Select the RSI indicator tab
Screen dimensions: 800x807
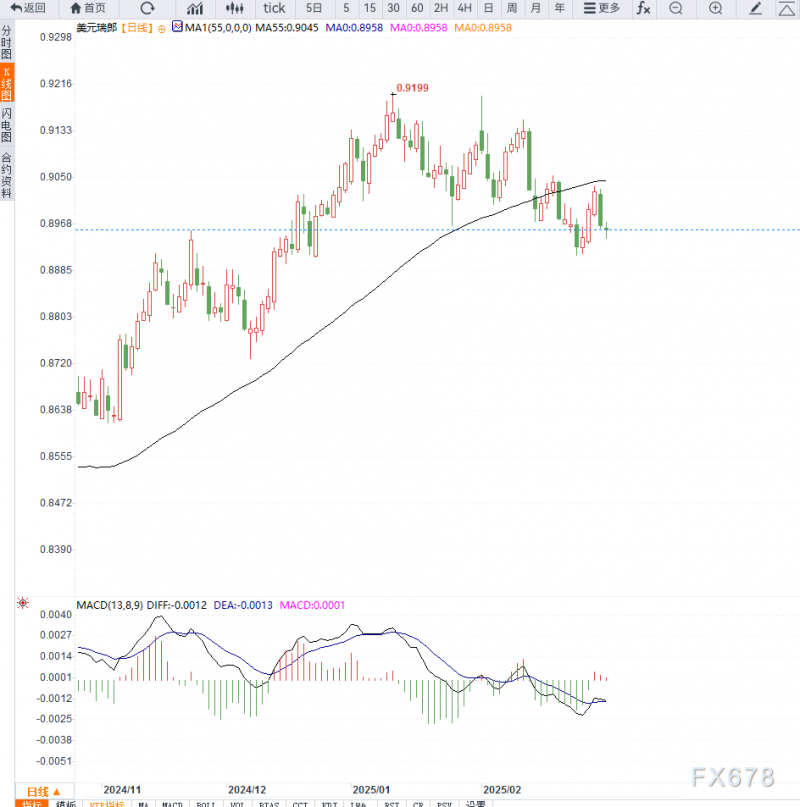[x=392, y=803]
